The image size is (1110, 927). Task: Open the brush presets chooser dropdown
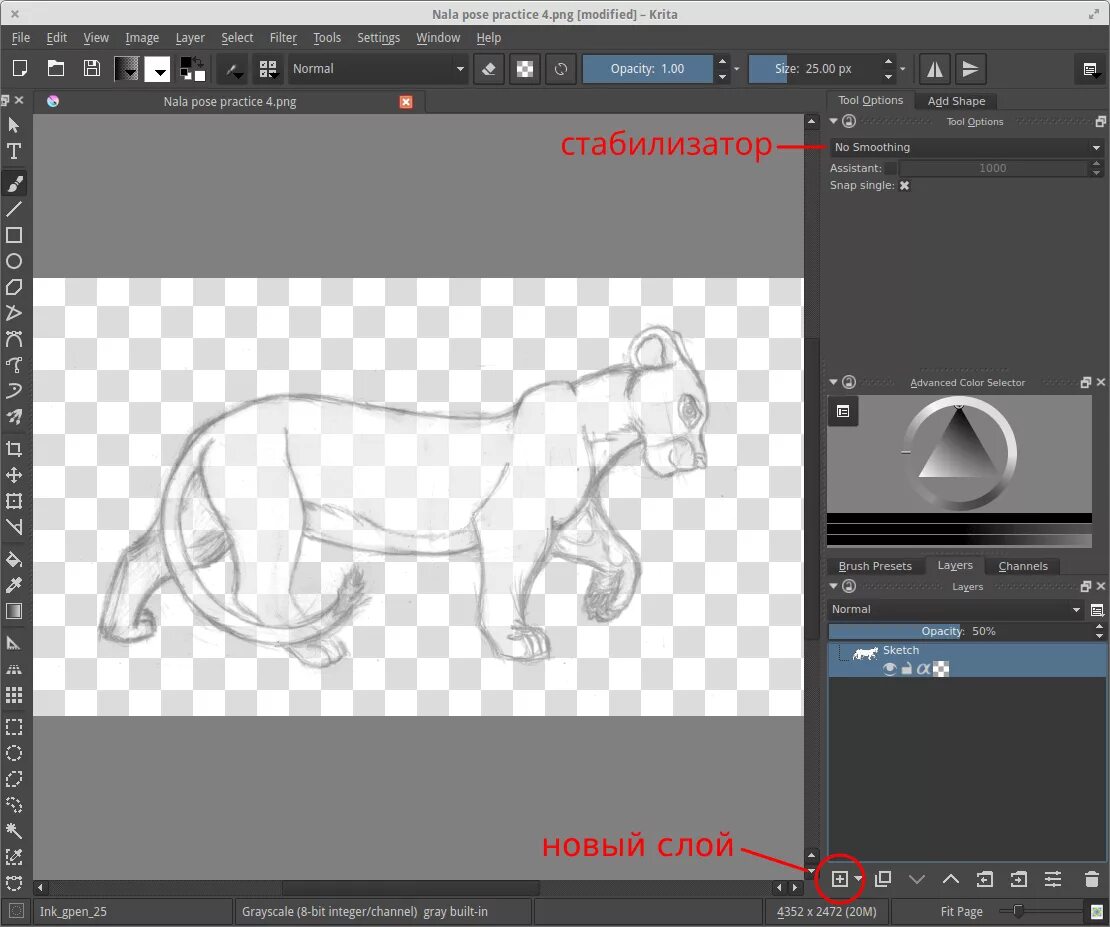268,69
